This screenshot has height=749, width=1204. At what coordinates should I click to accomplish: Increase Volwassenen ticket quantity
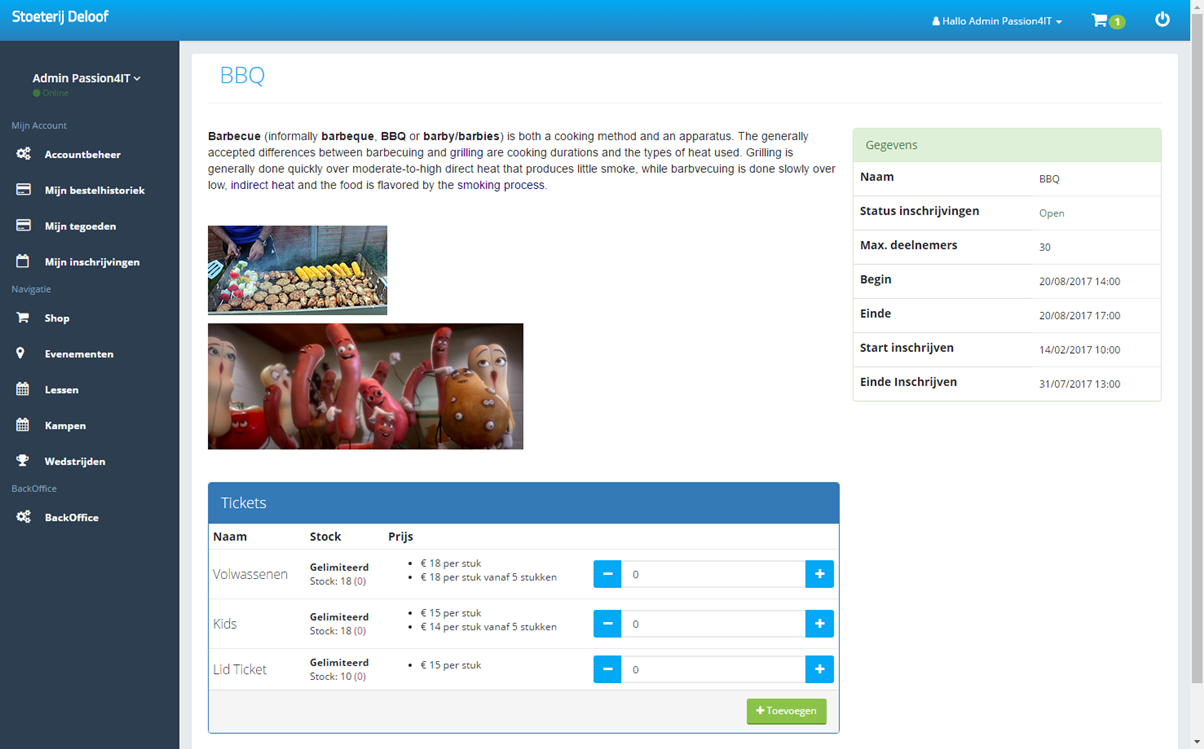pyautogui.click(x=819, y=574)
